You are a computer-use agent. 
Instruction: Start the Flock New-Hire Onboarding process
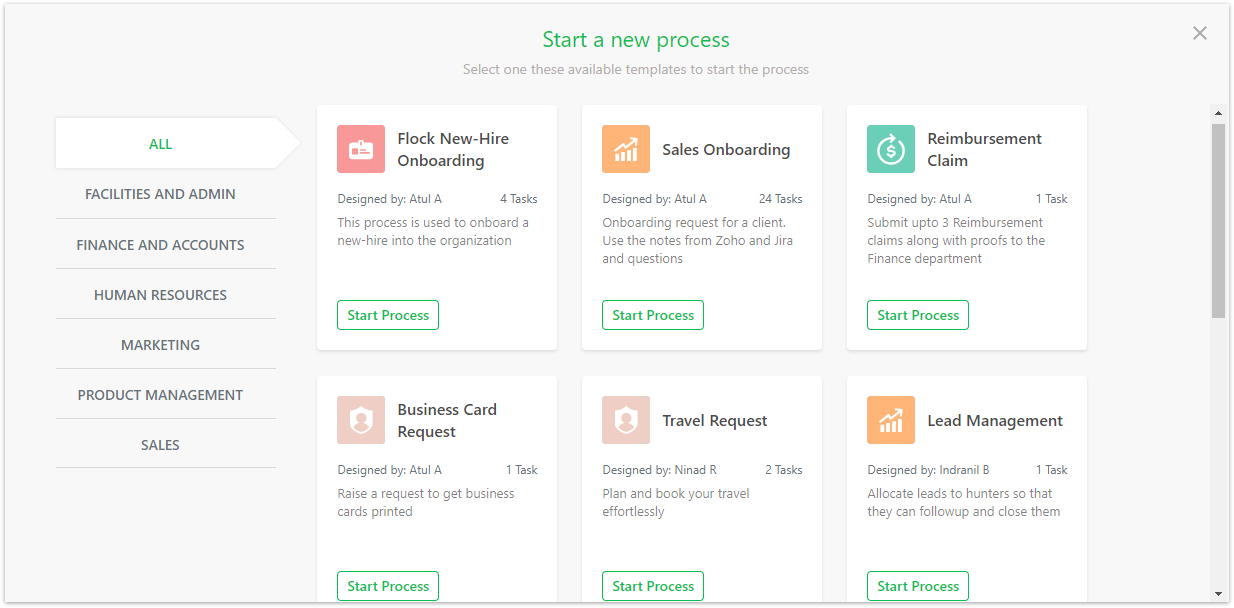pos(388,315)
